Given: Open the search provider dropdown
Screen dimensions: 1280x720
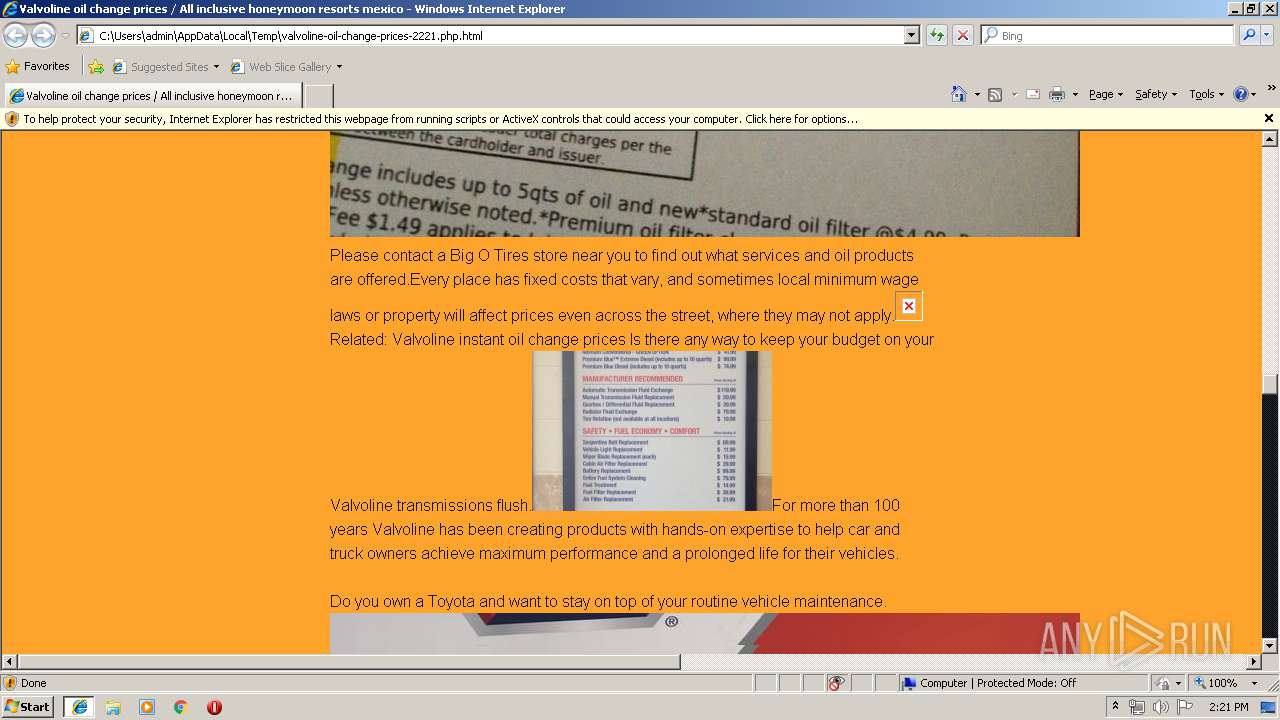Looking at the screenshot, I should (x=1267, y=35).
